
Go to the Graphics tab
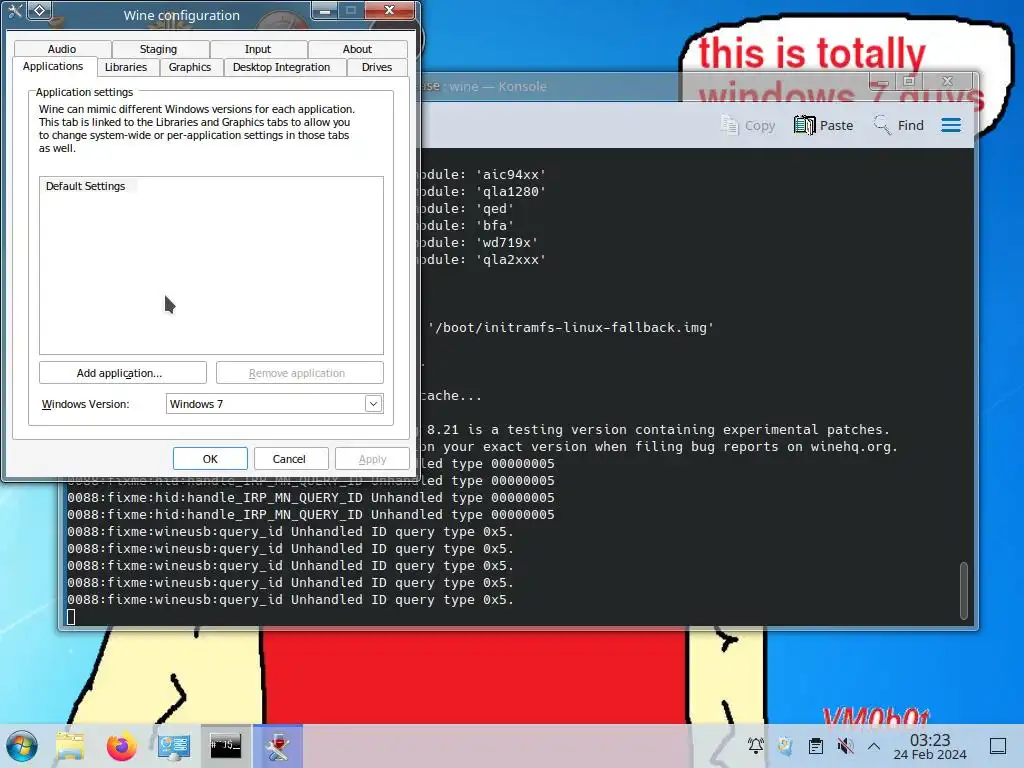point(189,67)
